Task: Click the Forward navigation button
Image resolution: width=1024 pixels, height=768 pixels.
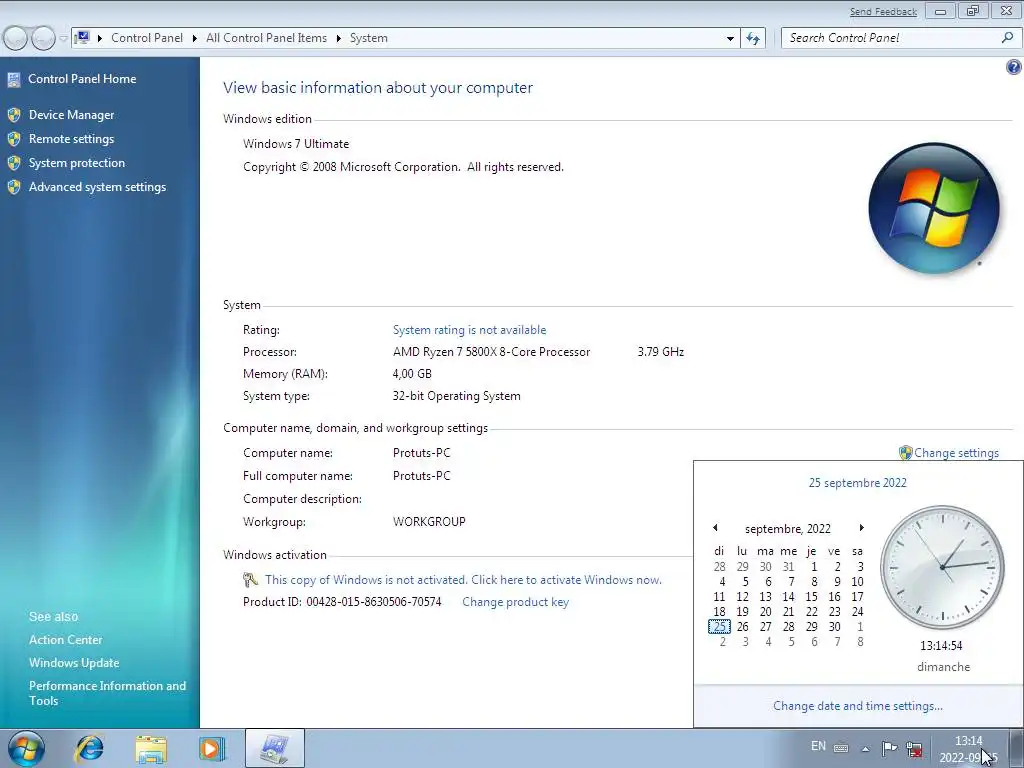Action: 43,39
